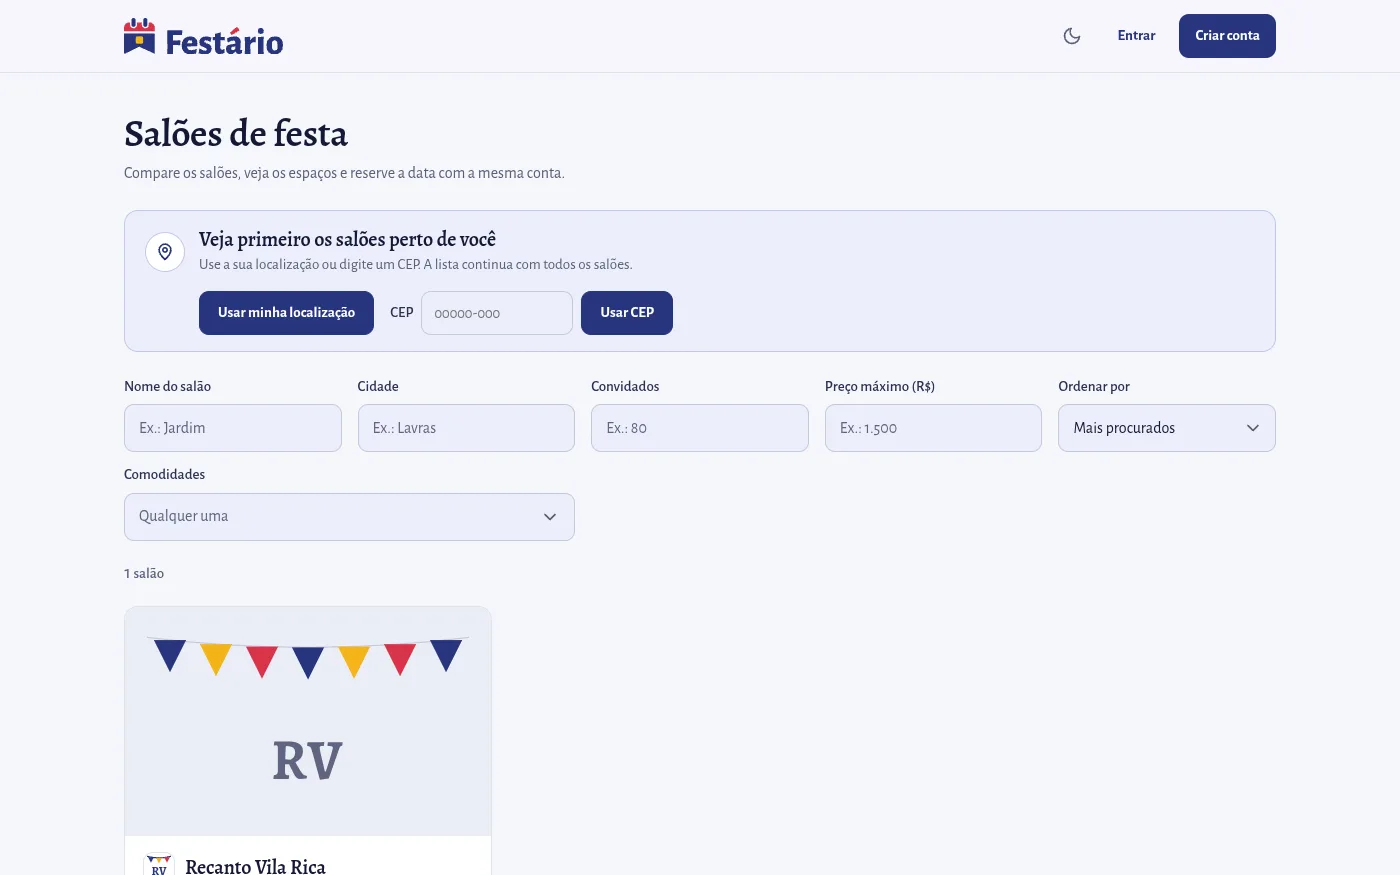This screenshot has height=875, width=1400.
Task: Click the small RV avatar beside Recanto Vila Rica
Action: 159,866
